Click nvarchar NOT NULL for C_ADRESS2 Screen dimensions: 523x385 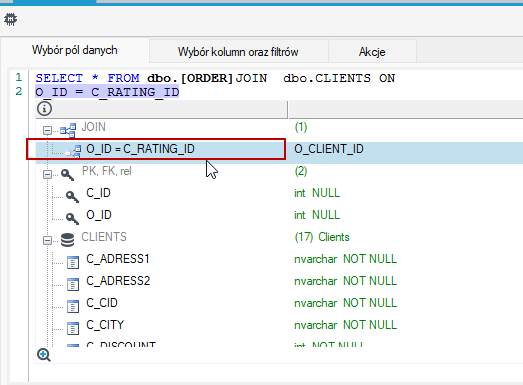point(346,281)
